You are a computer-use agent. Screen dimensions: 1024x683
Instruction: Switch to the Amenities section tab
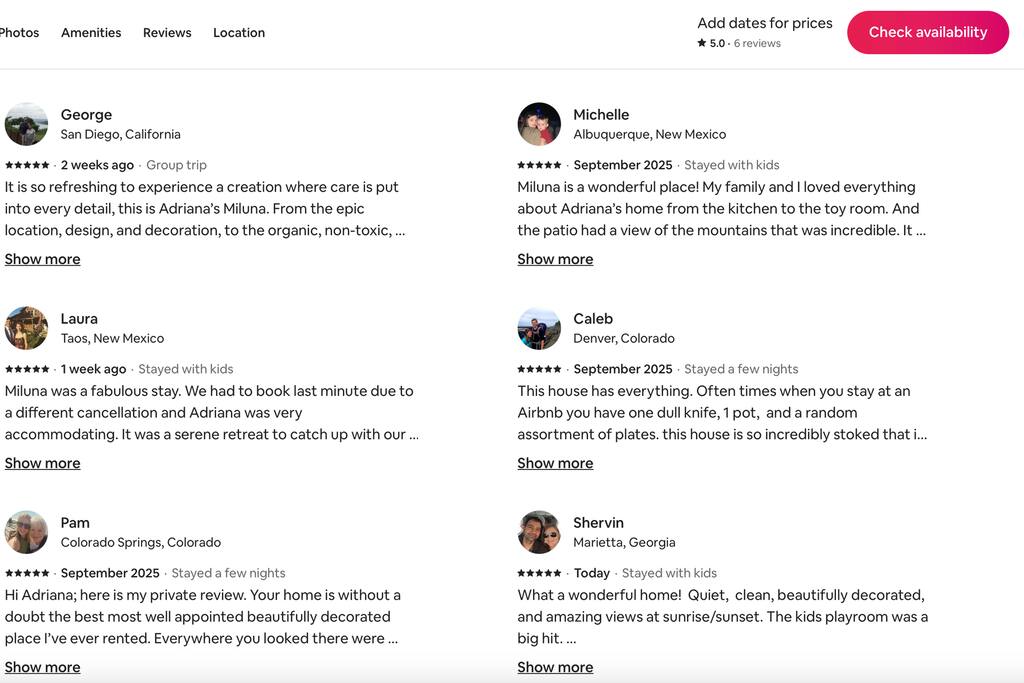pyautogui.click(x=91, y=33)
